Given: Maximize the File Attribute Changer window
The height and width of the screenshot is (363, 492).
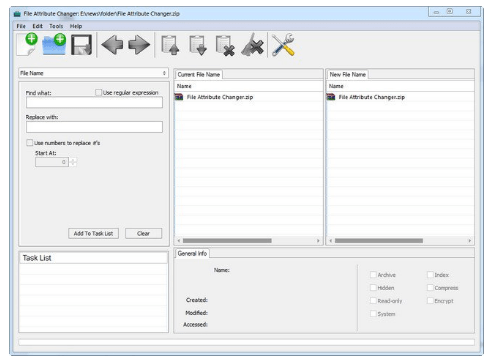Looking at the screenshot, I should click(450, 12).
